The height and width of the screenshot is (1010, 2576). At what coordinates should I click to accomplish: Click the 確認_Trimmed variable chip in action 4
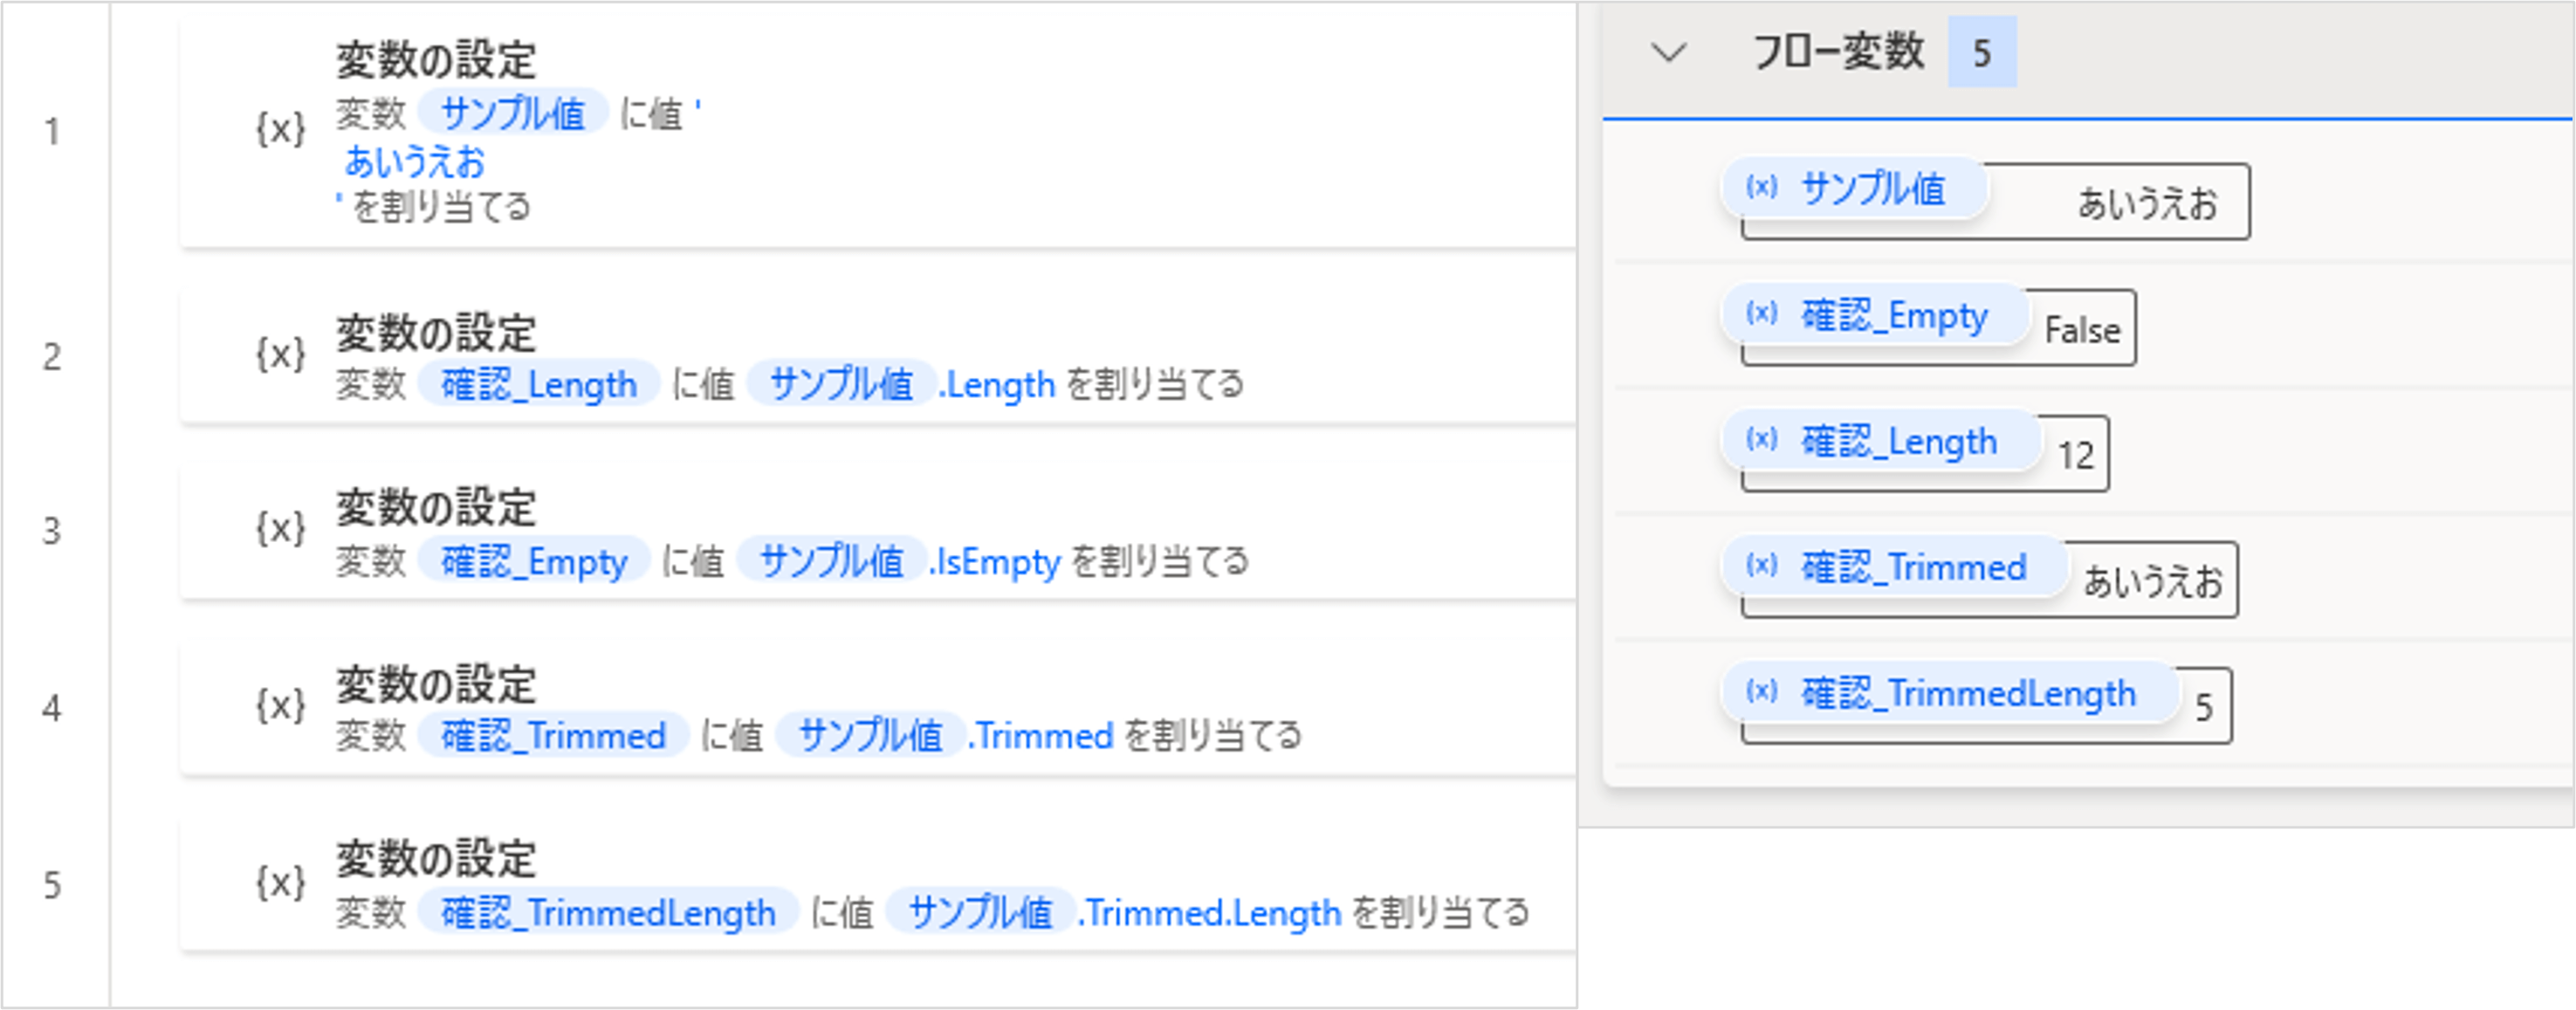pos(553,736)
